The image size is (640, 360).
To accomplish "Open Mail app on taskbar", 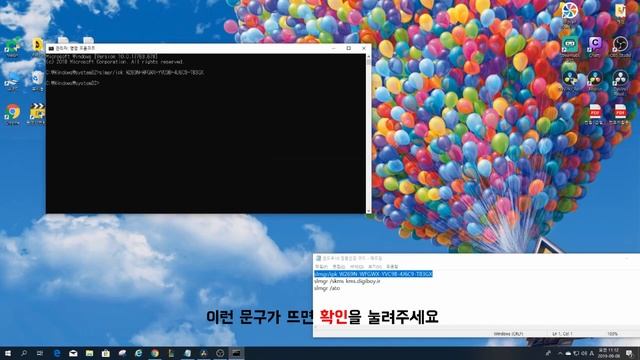I will coord(73,353).
